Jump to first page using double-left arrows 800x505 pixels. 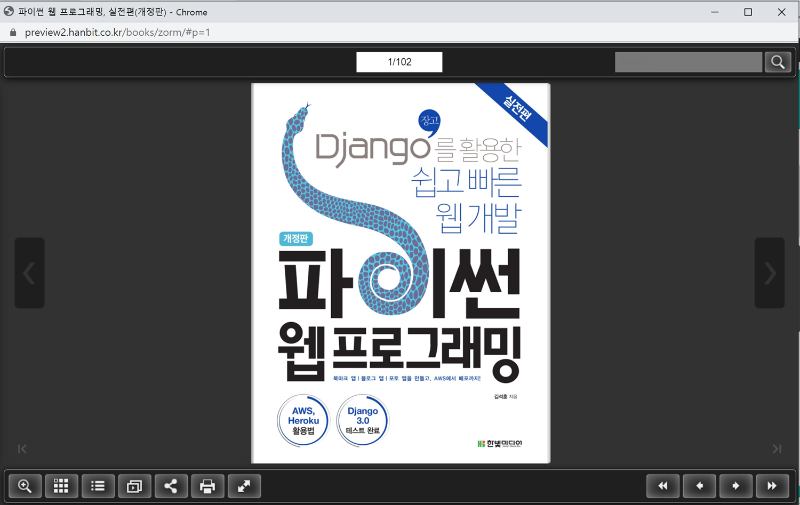[663, 486]
